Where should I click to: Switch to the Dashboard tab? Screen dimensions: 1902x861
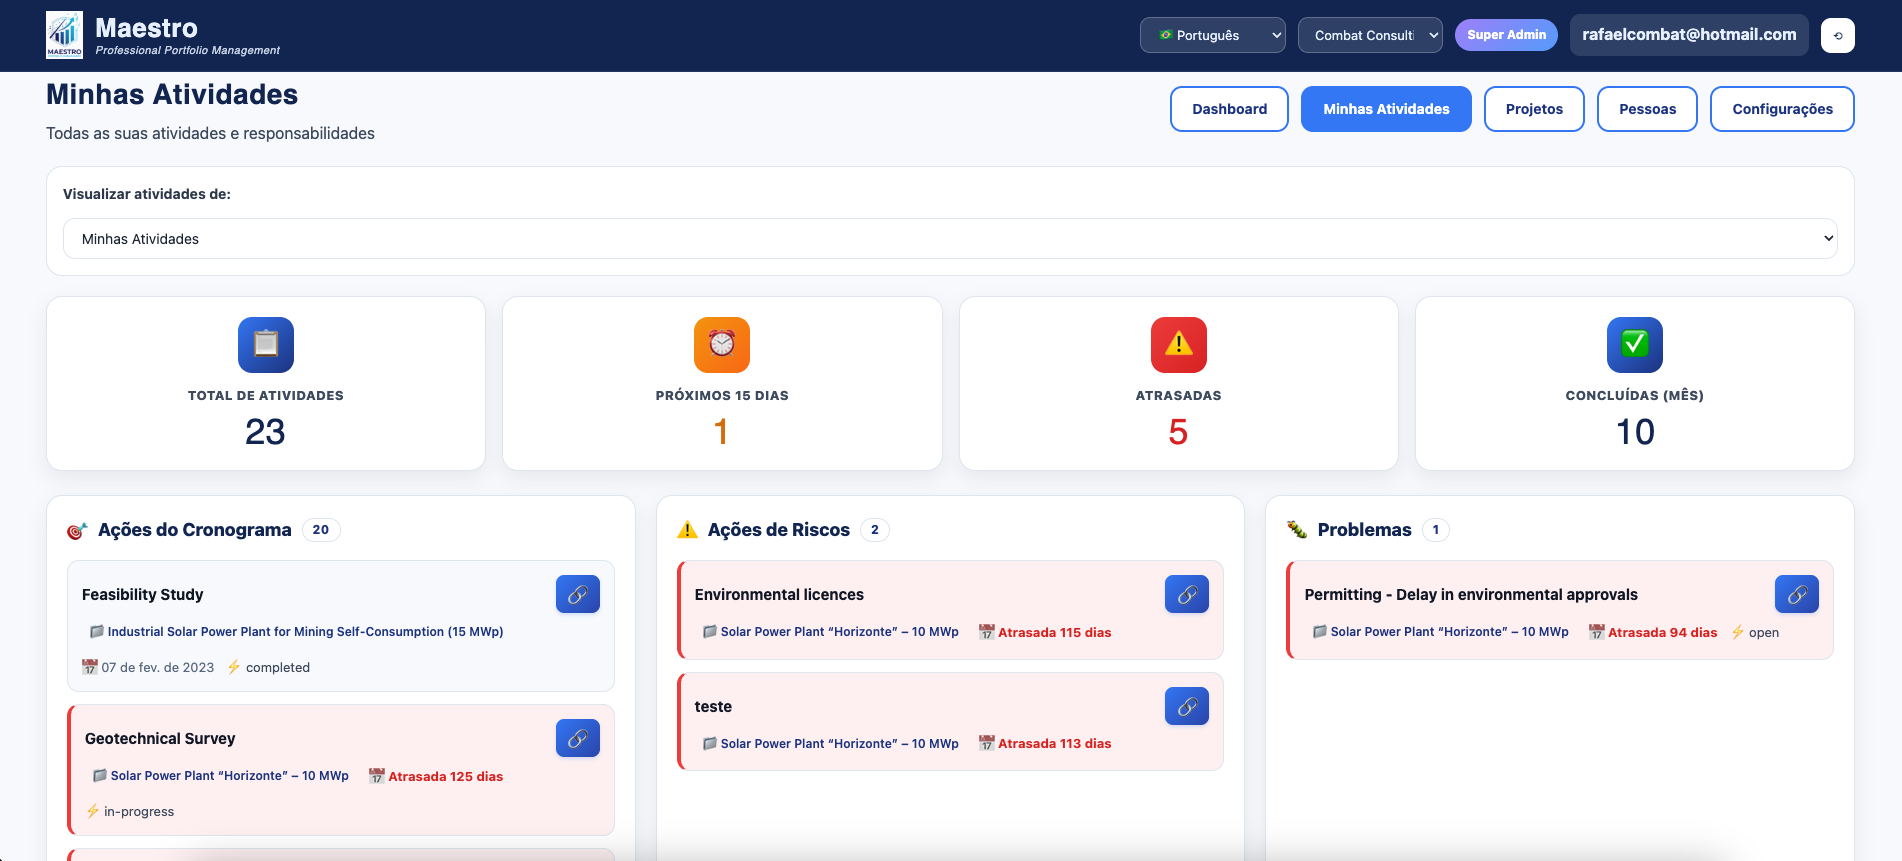[1229, 109]
